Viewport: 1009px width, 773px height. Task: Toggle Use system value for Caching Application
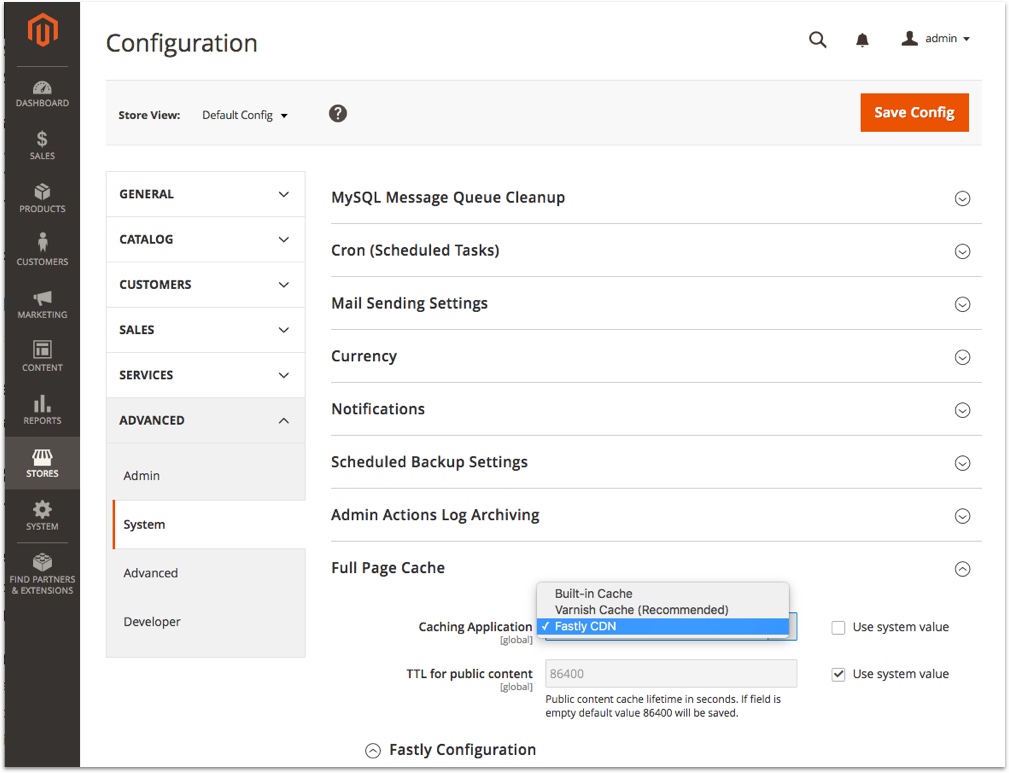pos(838,628)
